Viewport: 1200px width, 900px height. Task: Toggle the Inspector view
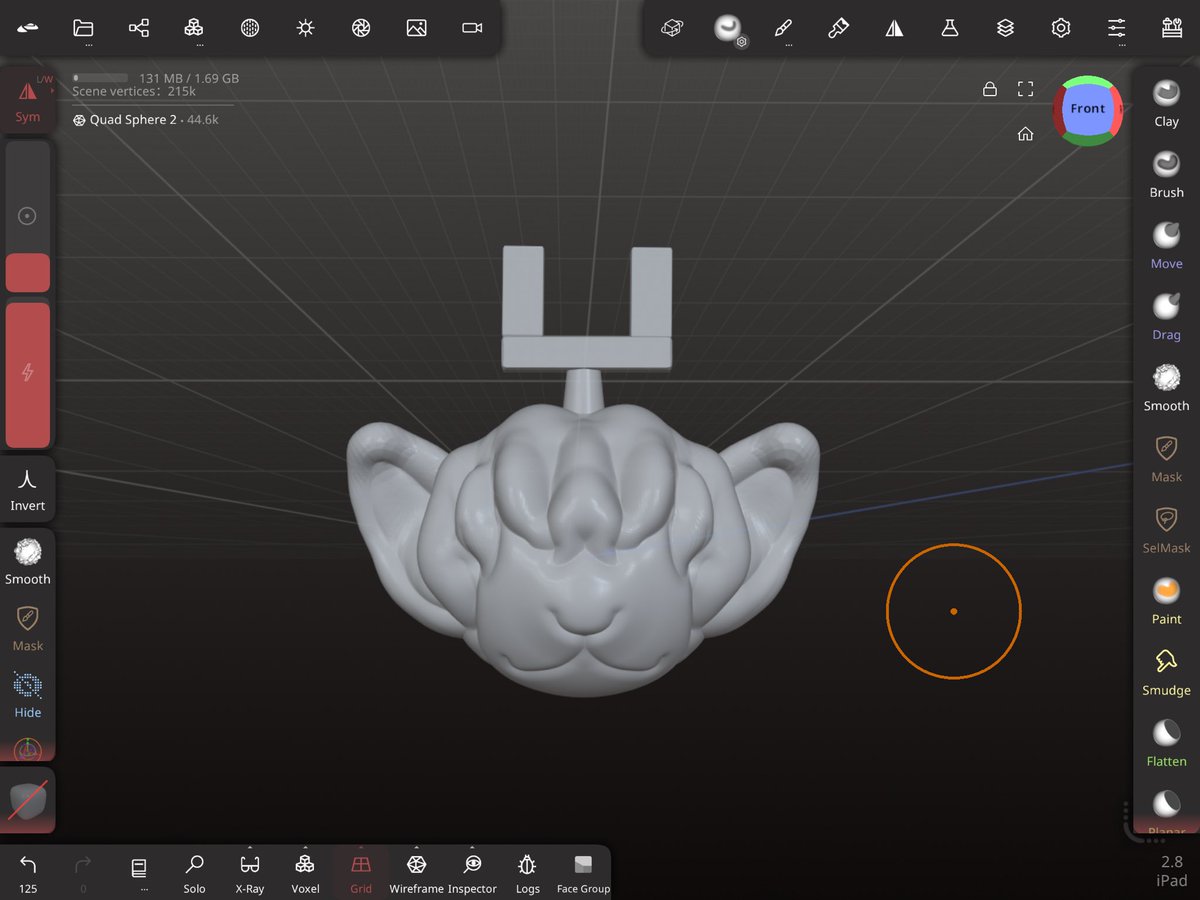point(472,873)
